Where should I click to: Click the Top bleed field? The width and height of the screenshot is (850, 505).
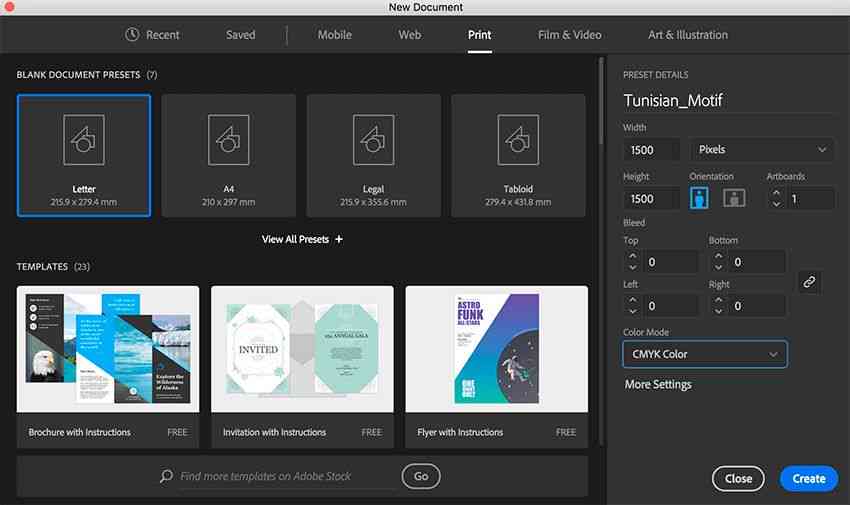pyautogui.click(x=671, y=262)
